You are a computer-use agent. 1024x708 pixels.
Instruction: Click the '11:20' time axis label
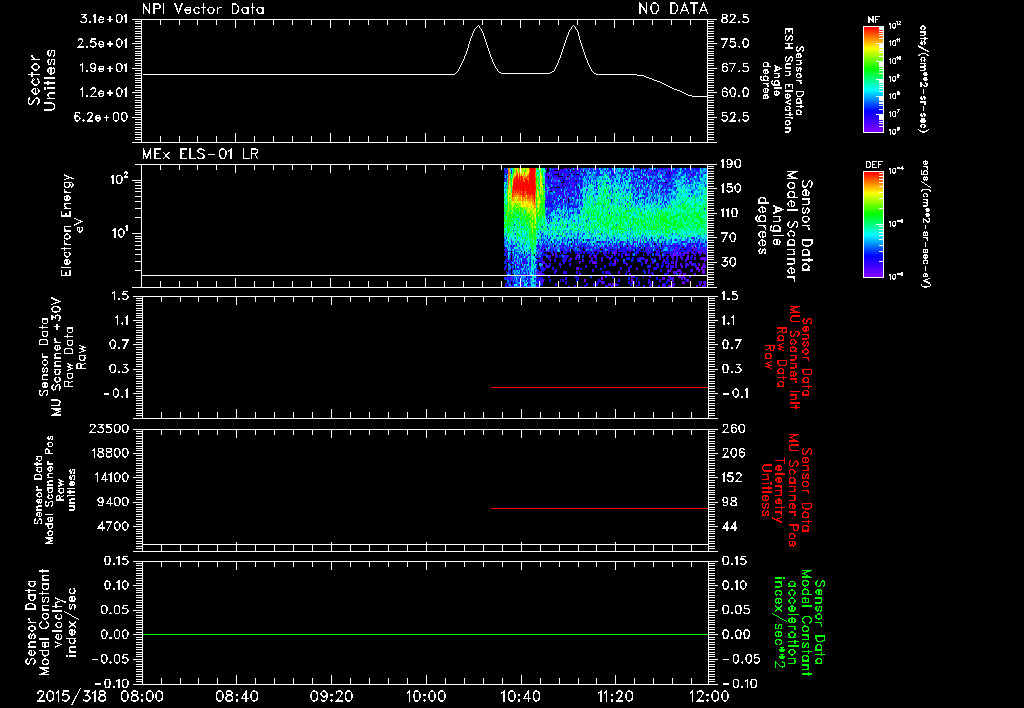(x=615, y=696)
